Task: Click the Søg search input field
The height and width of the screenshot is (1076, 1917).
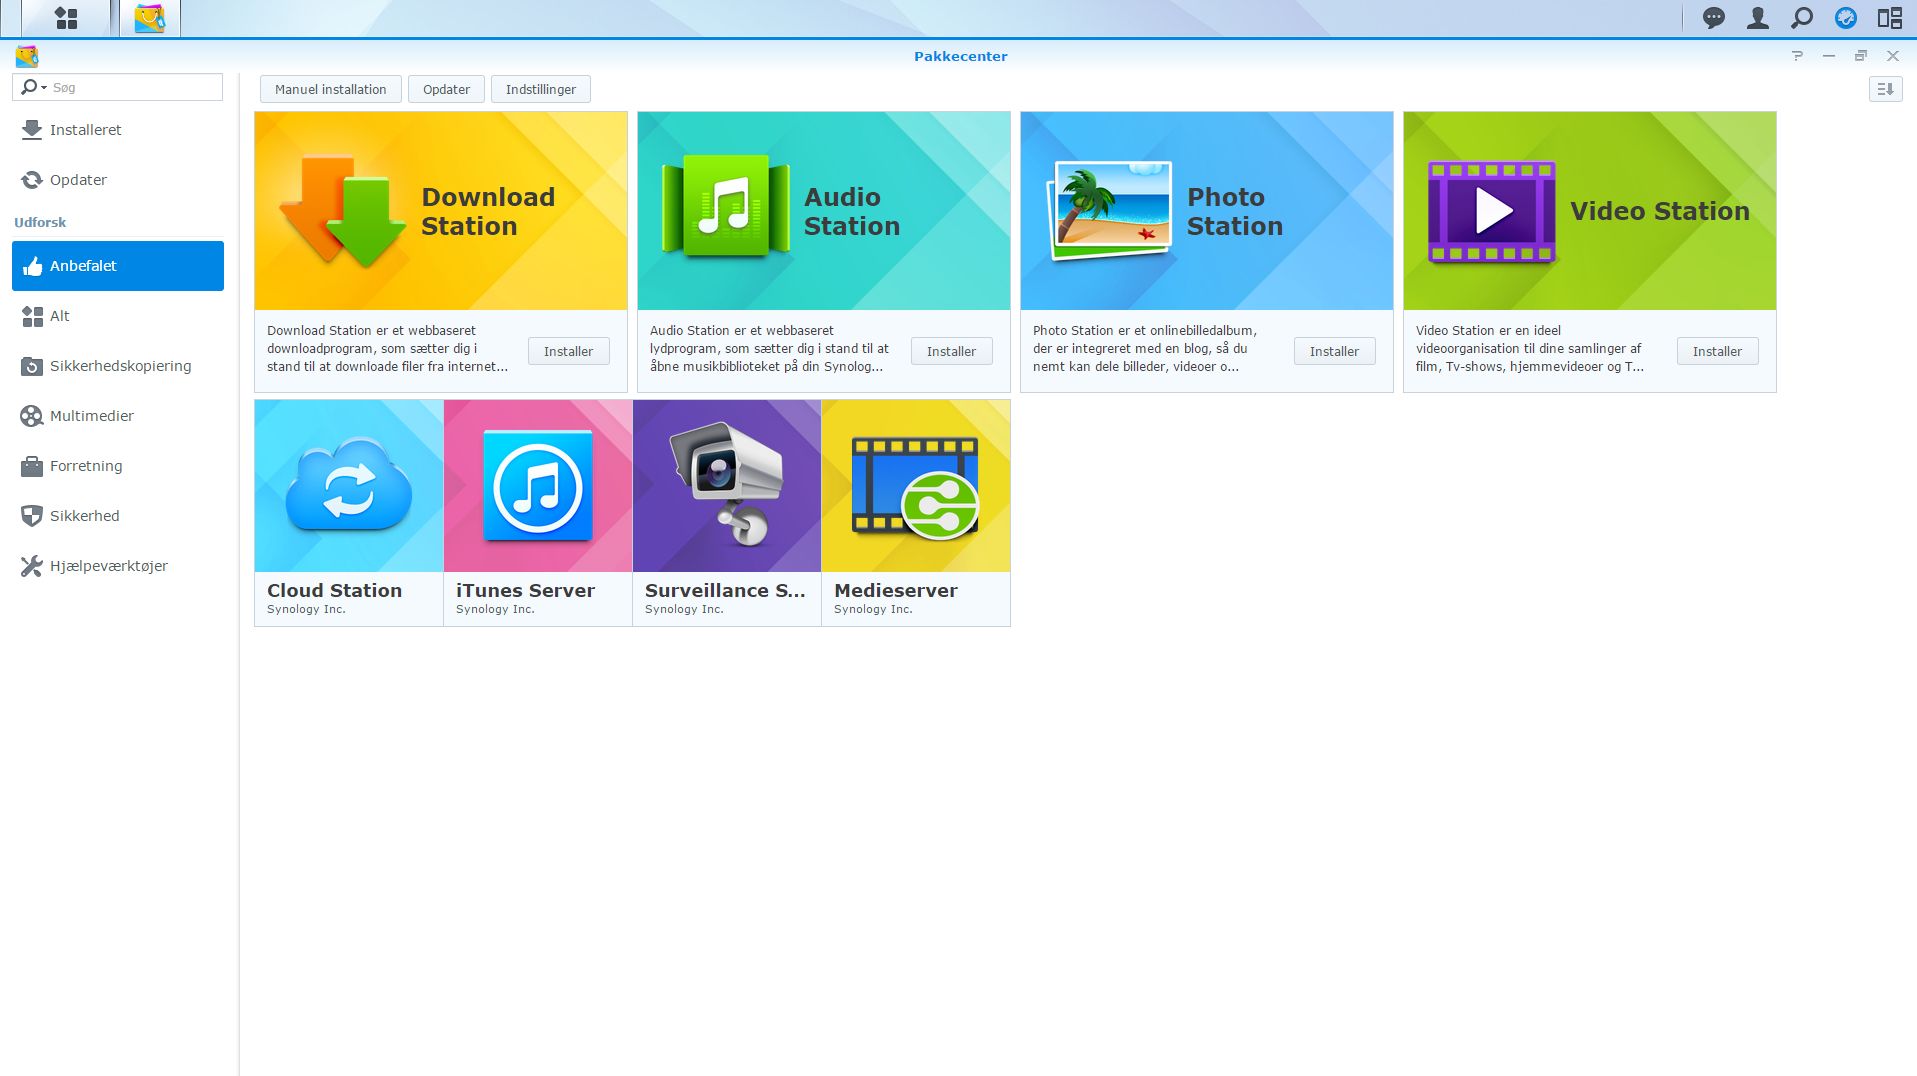Action: coord(135,88)
